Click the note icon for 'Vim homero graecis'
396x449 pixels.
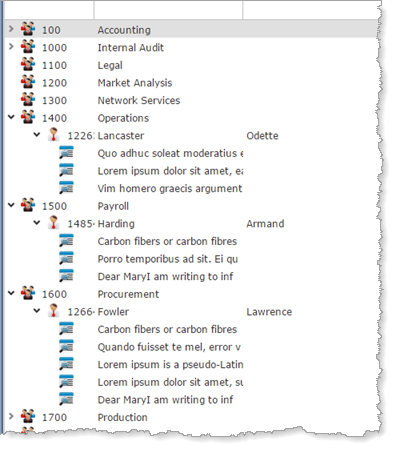point(66,188)
